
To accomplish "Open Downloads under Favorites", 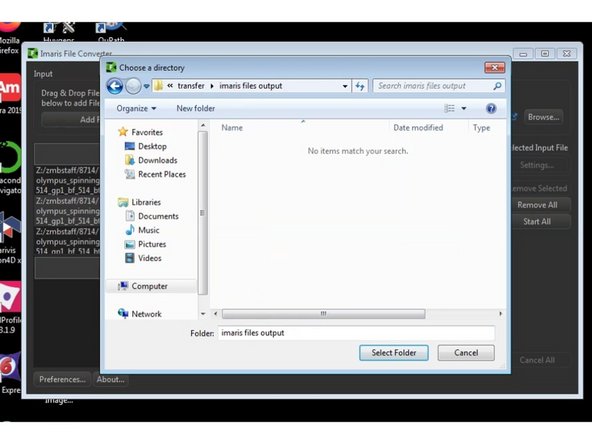I will point(151,160).
